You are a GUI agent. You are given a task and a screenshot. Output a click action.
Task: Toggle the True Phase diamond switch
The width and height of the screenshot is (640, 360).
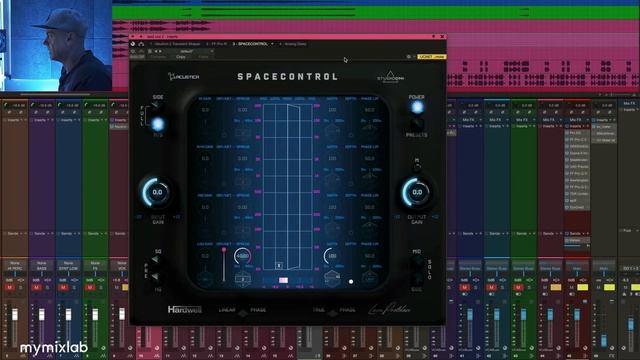click(x=333, y=313)
